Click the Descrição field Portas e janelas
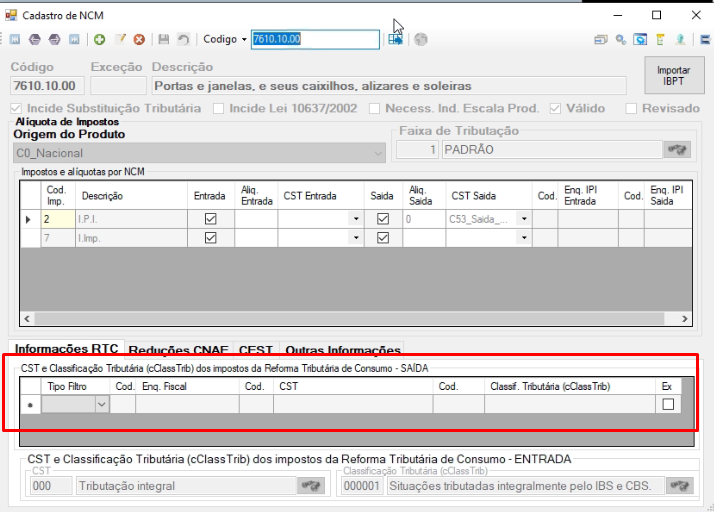This screenshot has height=512, width=714. 389,86
